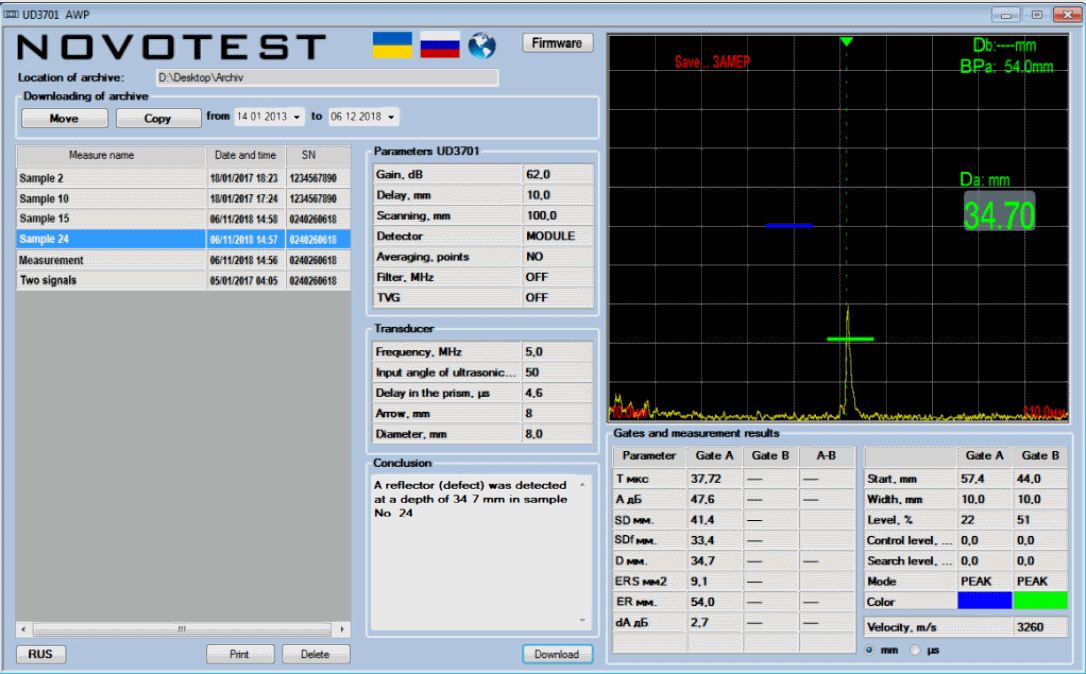Sort by the SN column header
Viewport: 1086px width, 674px height.
pos(318,155)
